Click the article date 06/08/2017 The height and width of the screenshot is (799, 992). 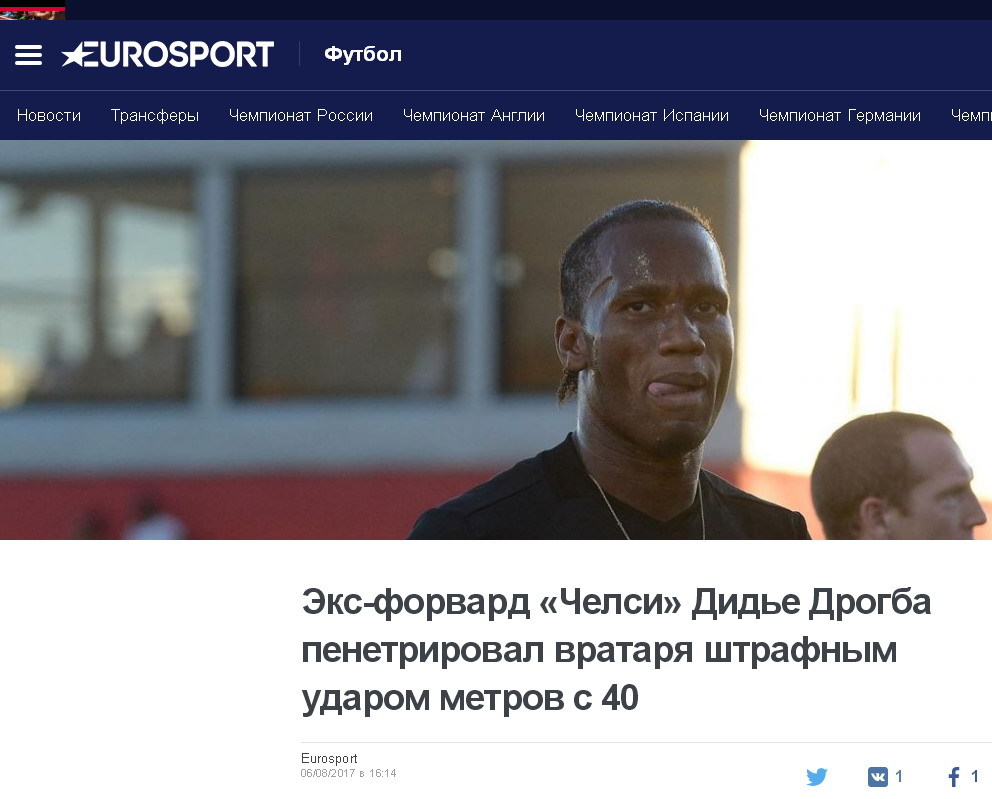click(x=327, y=773)
